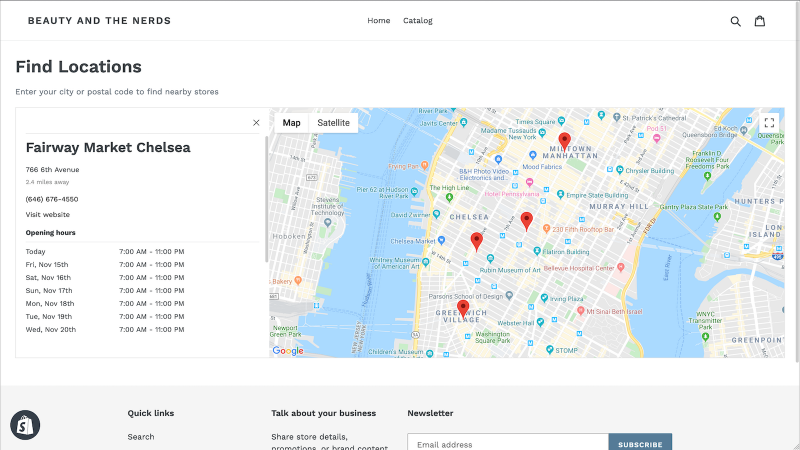Click the Chelsea Market map marker
Screen dimensions: 800x450
pyautogui.click(x=441, y=240)
